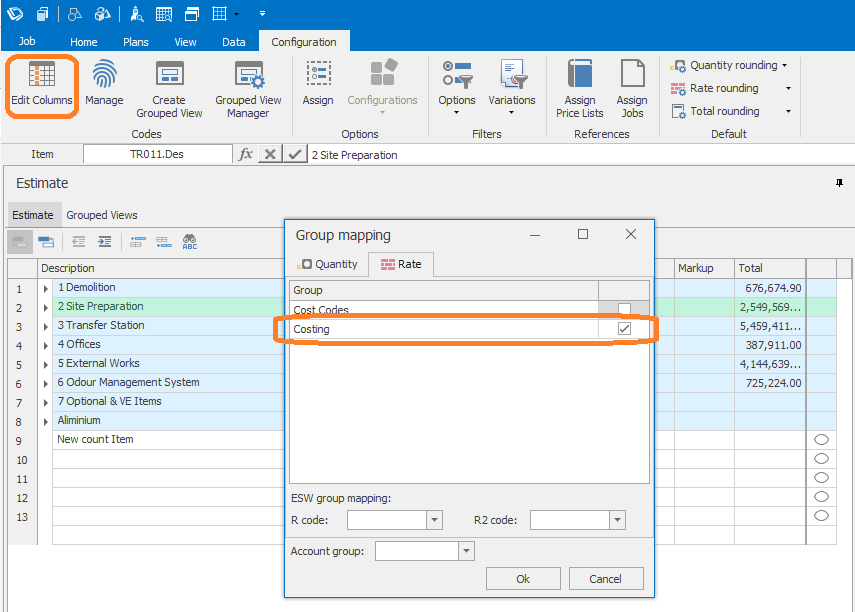This screenshot has width=855, height=612.
Task: Switch to the Quantity tab
Action: point(328,264)
